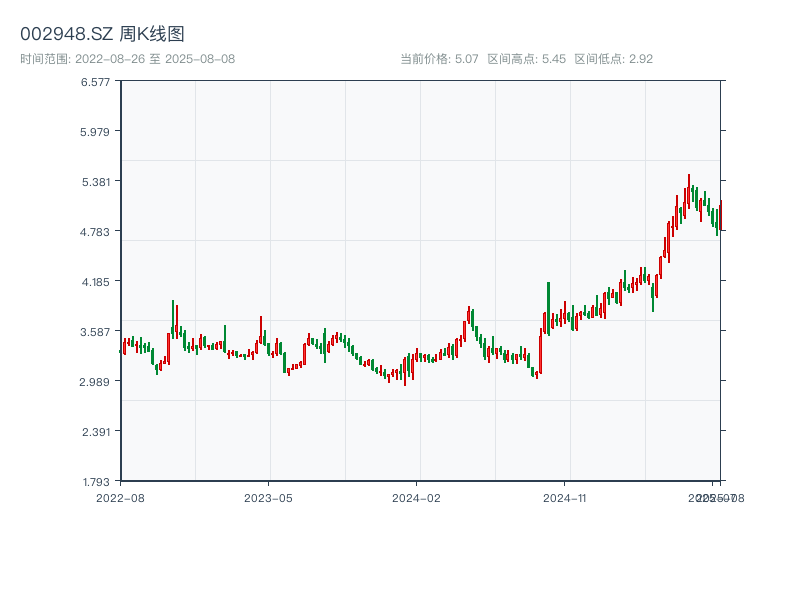800x600 pixels.
Task: Select the 时间范围 date range text
Action: click(128, 59)
